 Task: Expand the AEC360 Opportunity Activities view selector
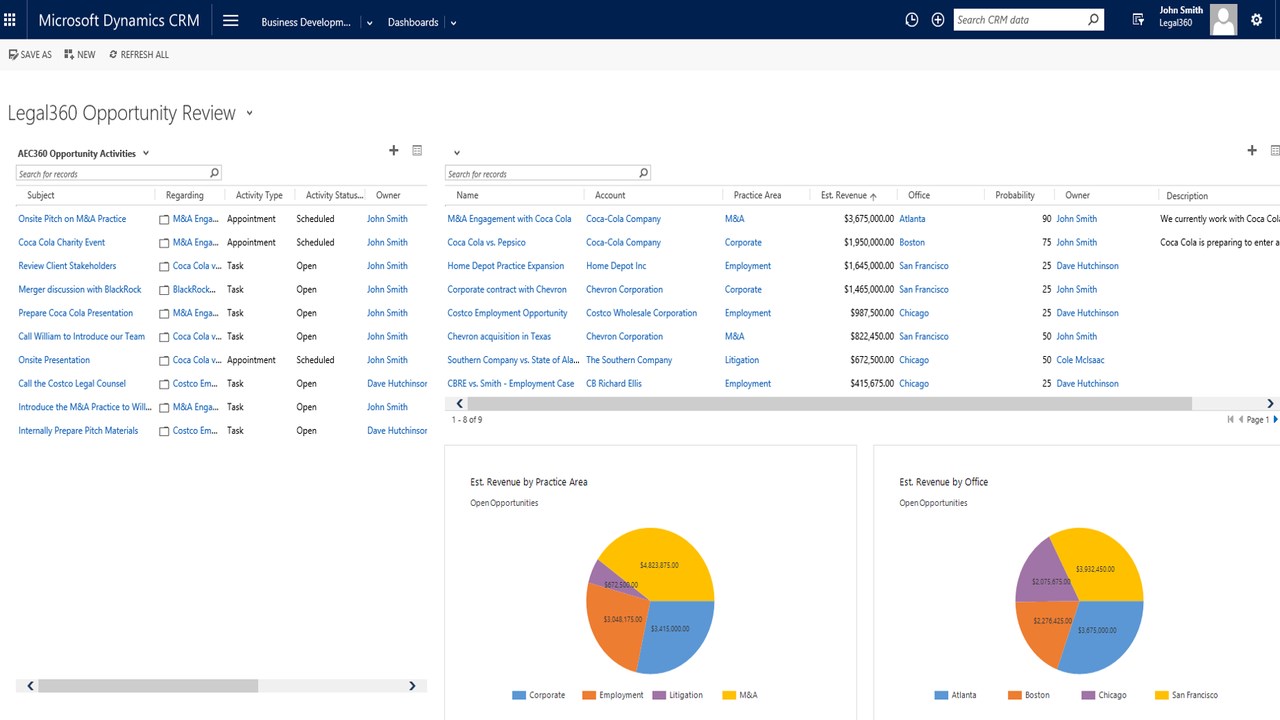[x=145, y=153]
